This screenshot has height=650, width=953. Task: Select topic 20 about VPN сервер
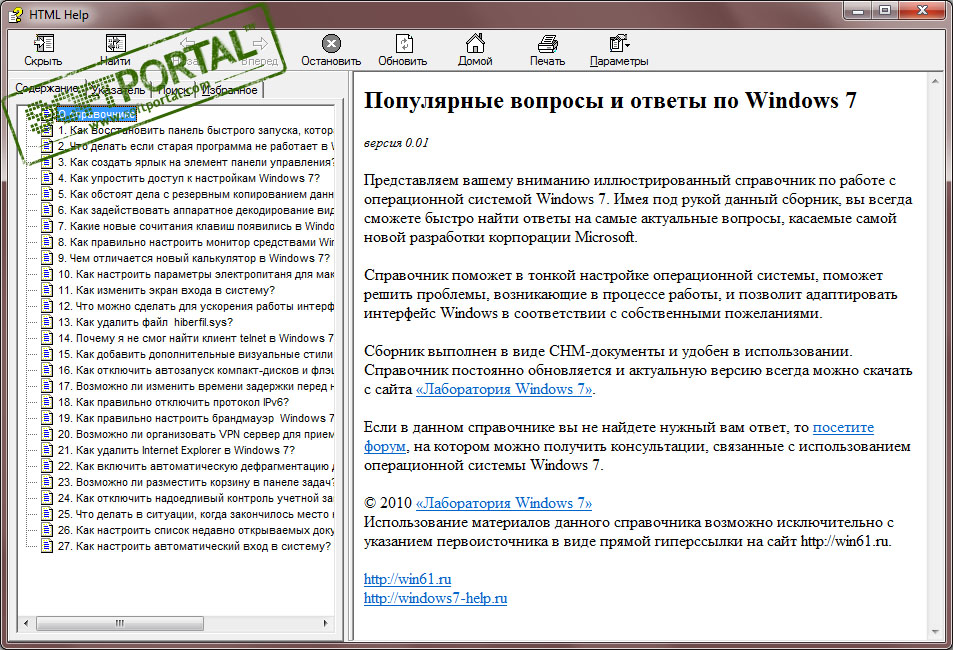tap(196, 434)
